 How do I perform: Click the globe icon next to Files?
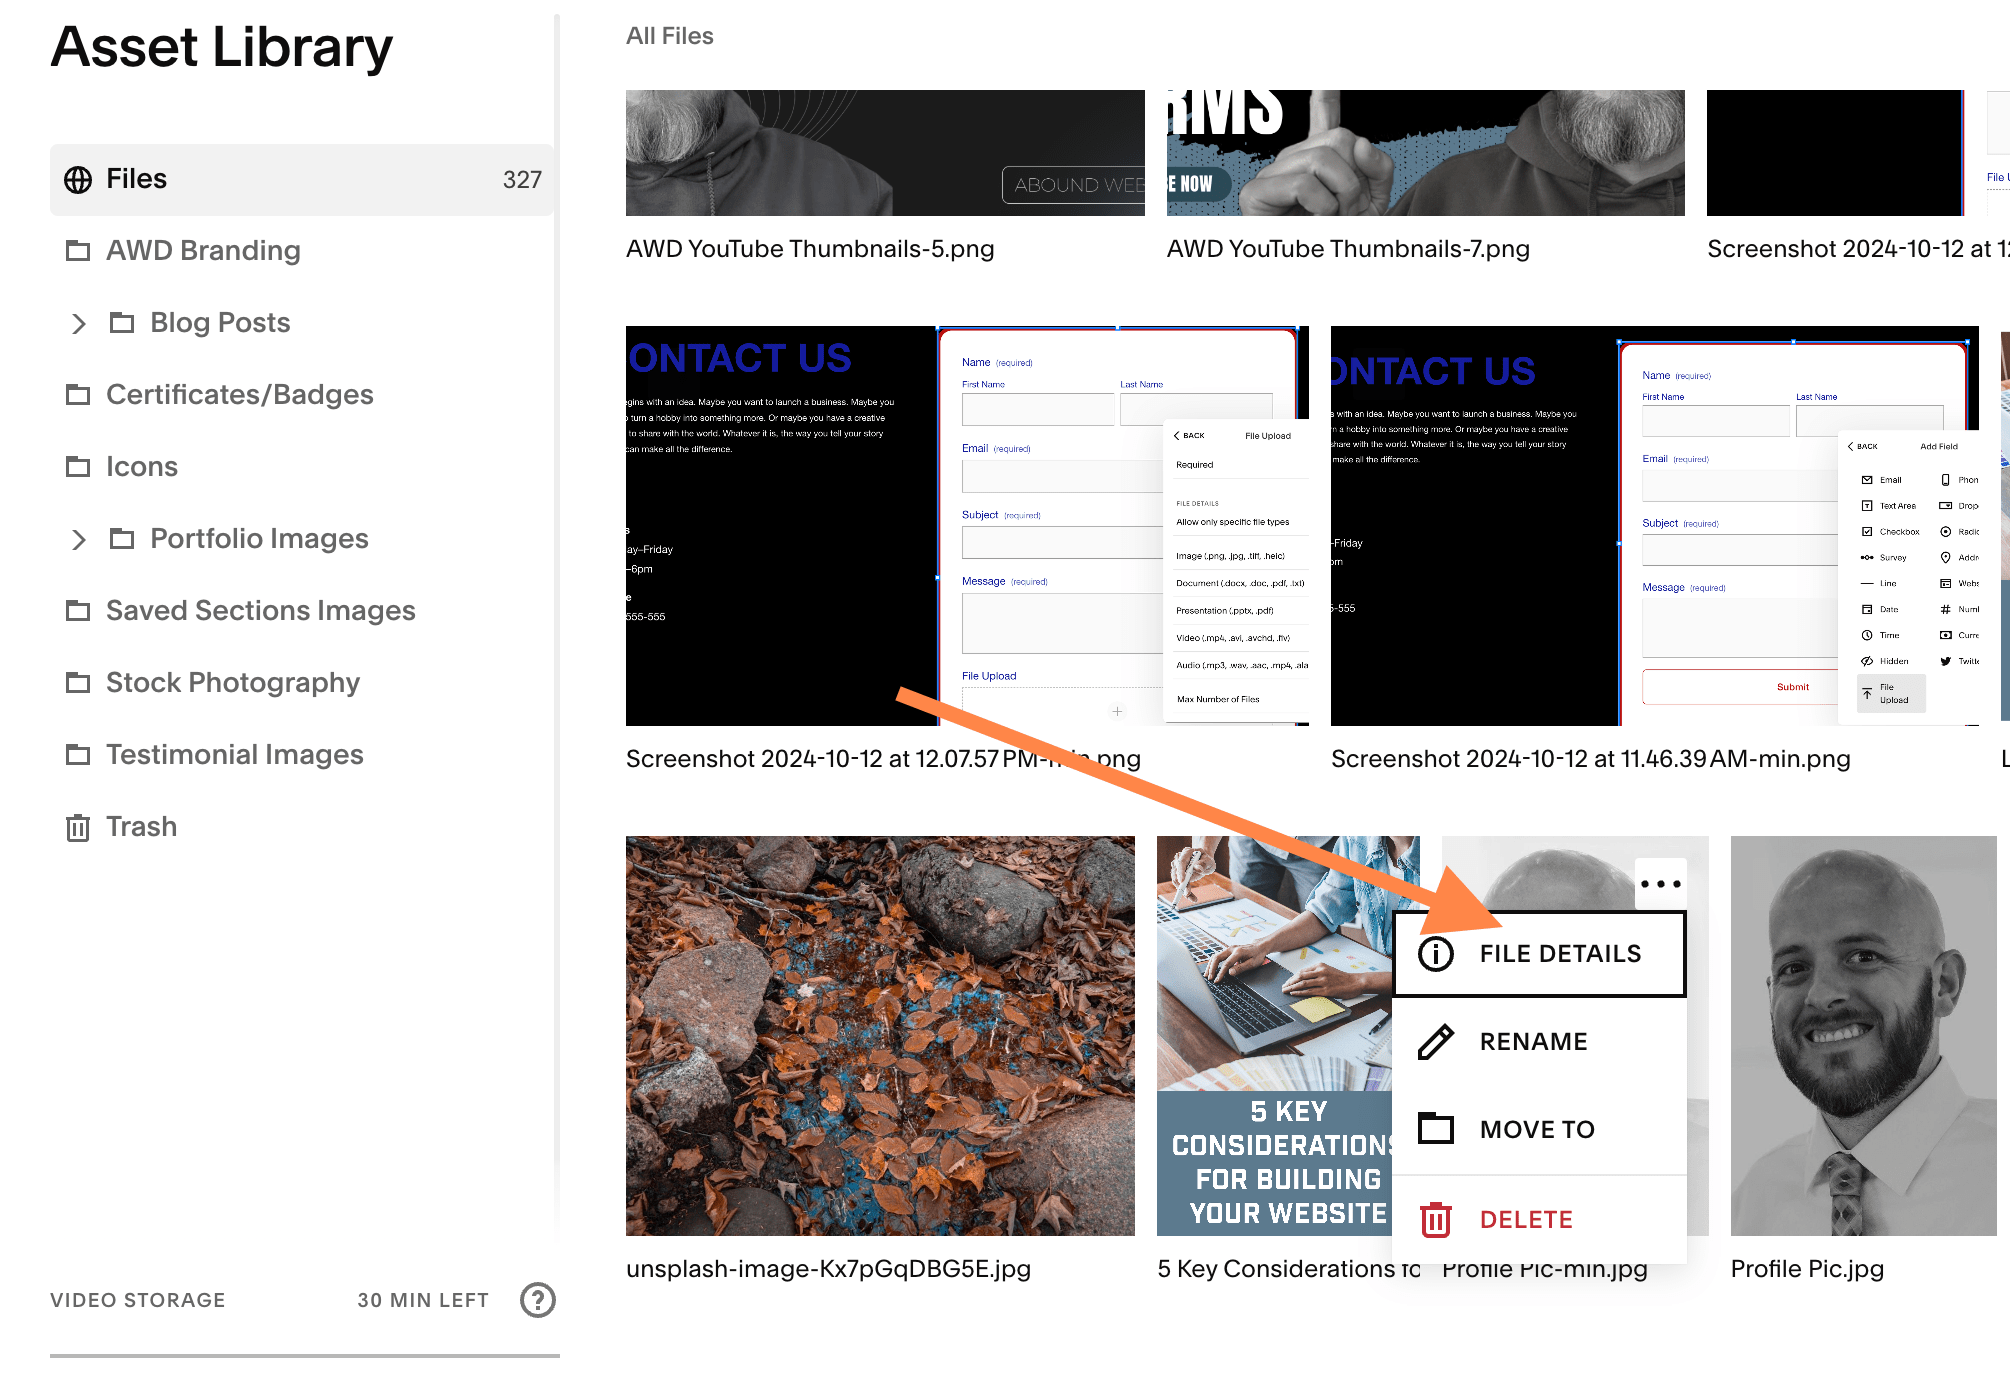pos(78,179)
